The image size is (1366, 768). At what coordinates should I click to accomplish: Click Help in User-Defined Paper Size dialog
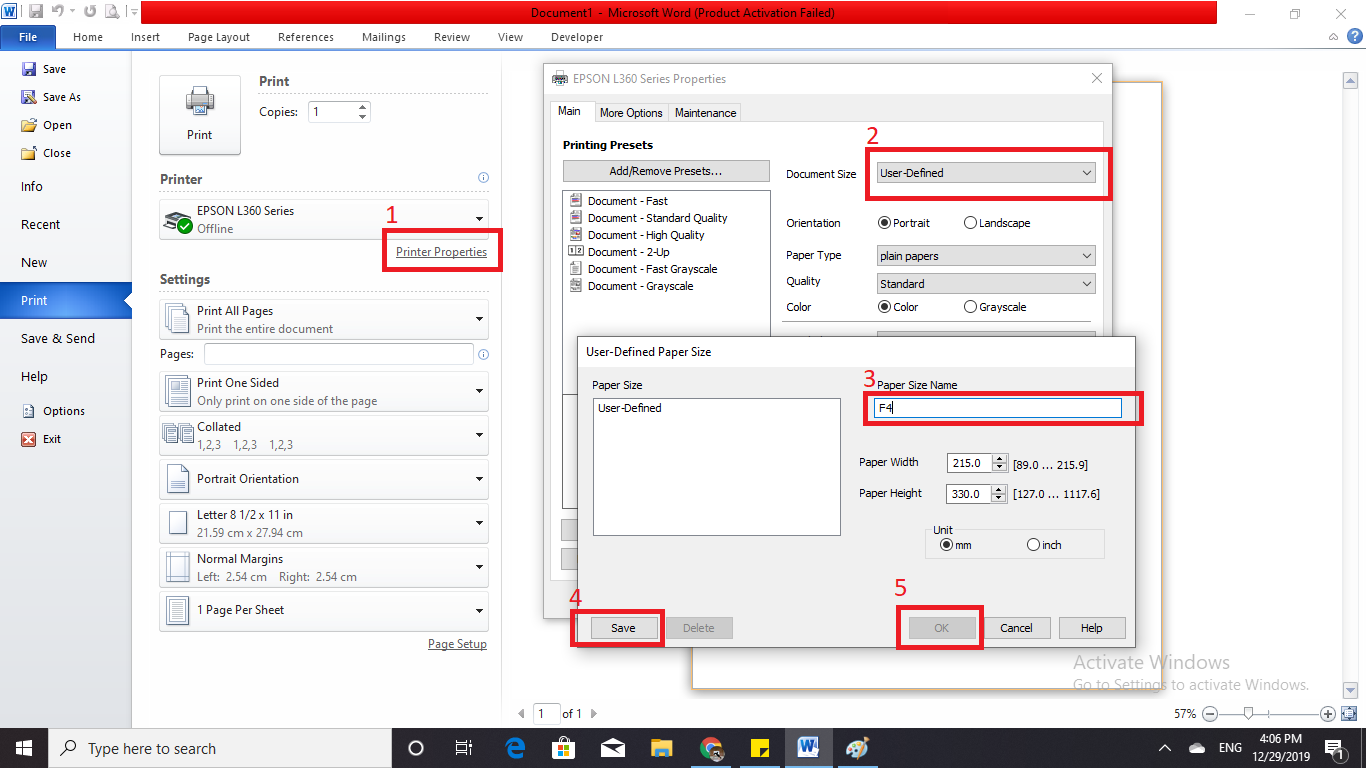[x=1091, y=628]
